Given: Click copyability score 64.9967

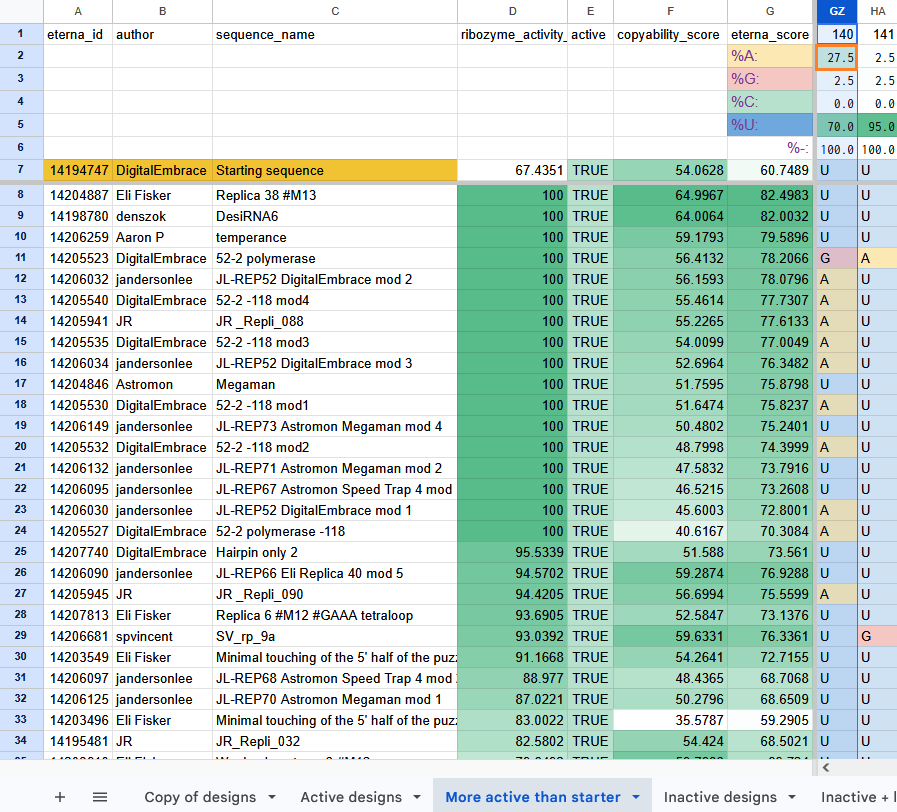Looking at the screenshot, I should [670, 195].
